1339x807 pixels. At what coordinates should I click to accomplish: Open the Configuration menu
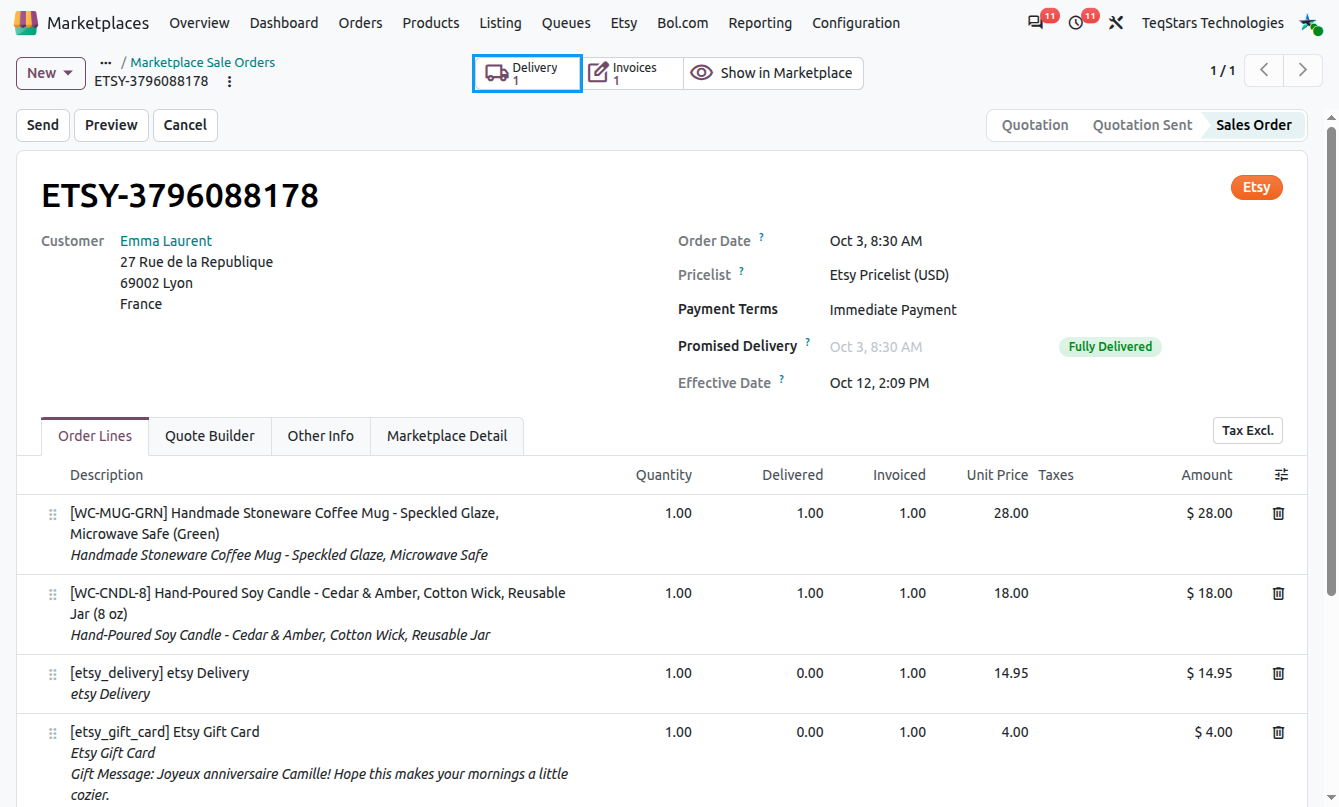(856, 22)
